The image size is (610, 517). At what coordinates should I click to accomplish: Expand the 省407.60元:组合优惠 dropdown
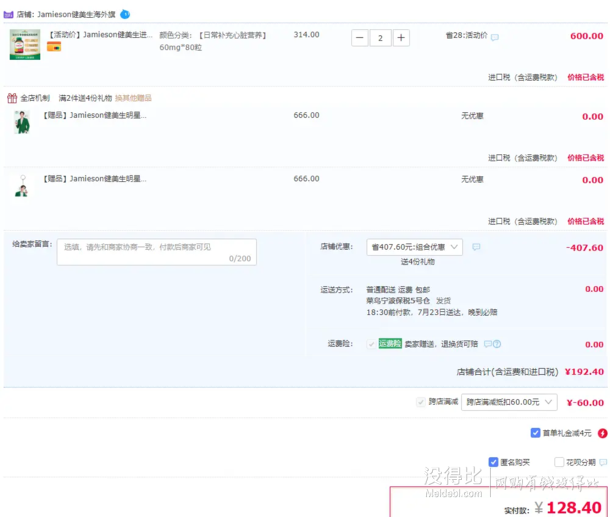tap(414, 247)
